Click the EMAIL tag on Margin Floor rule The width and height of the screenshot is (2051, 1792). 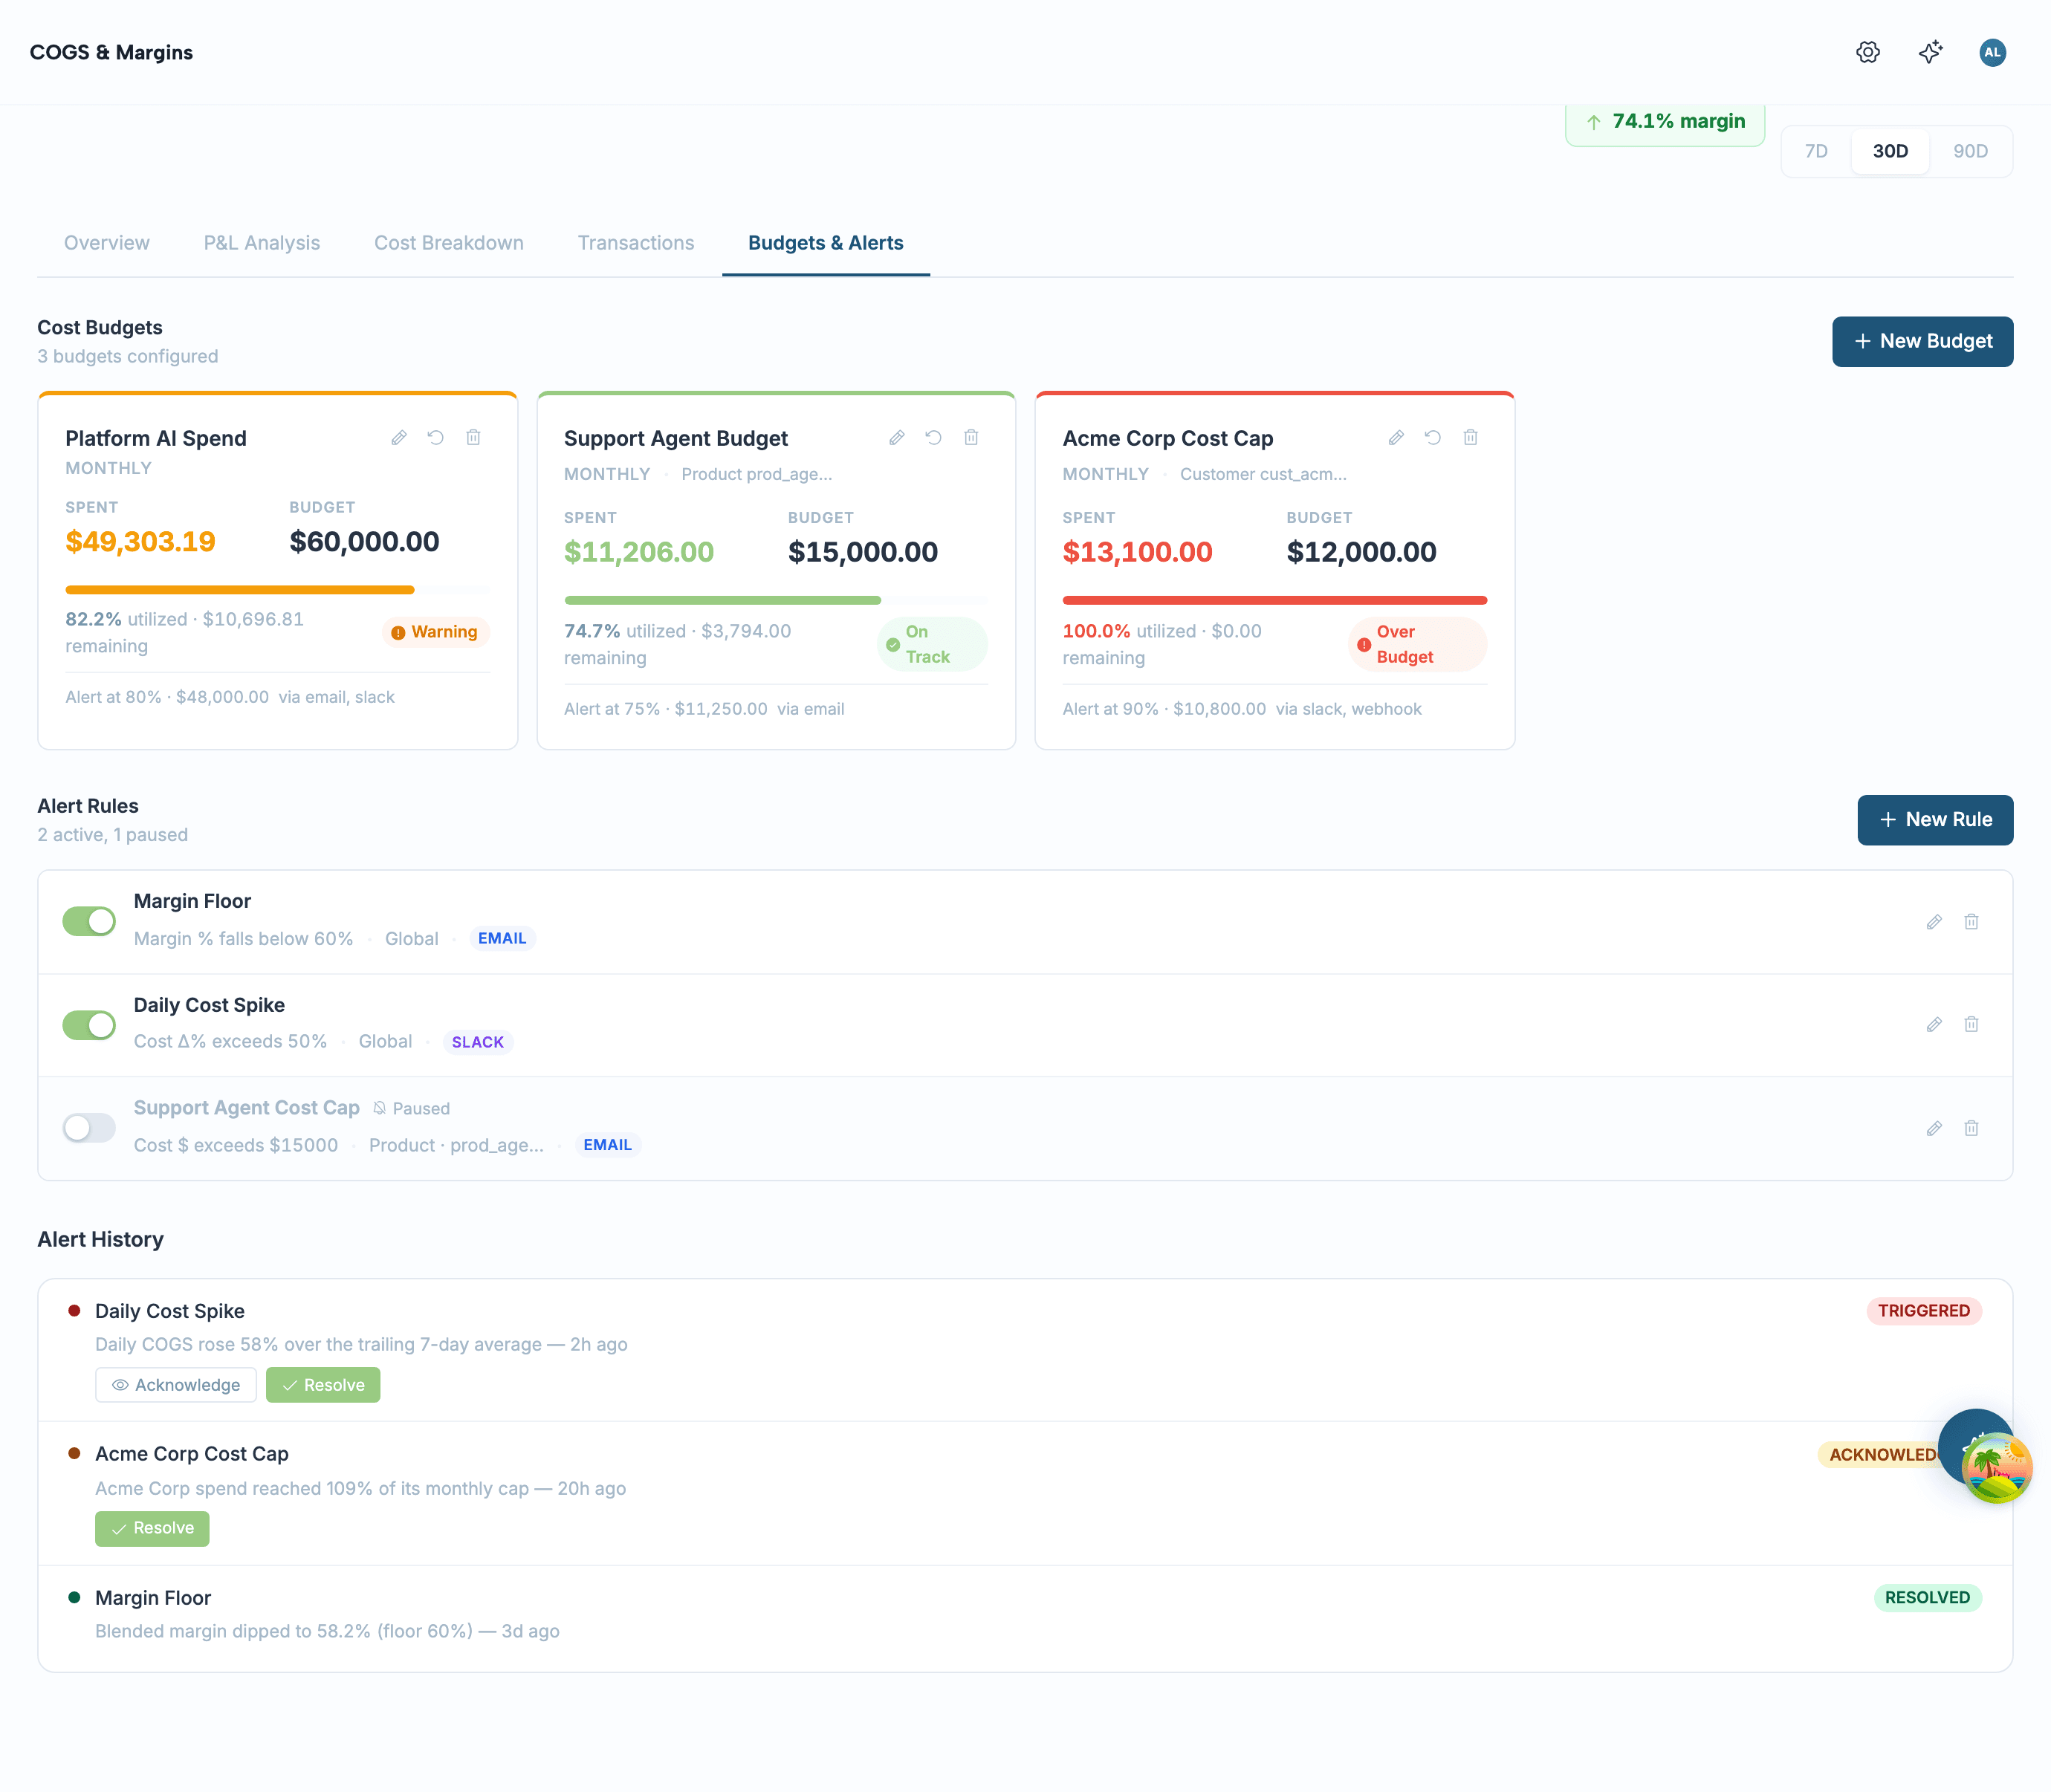pos(502,938)
